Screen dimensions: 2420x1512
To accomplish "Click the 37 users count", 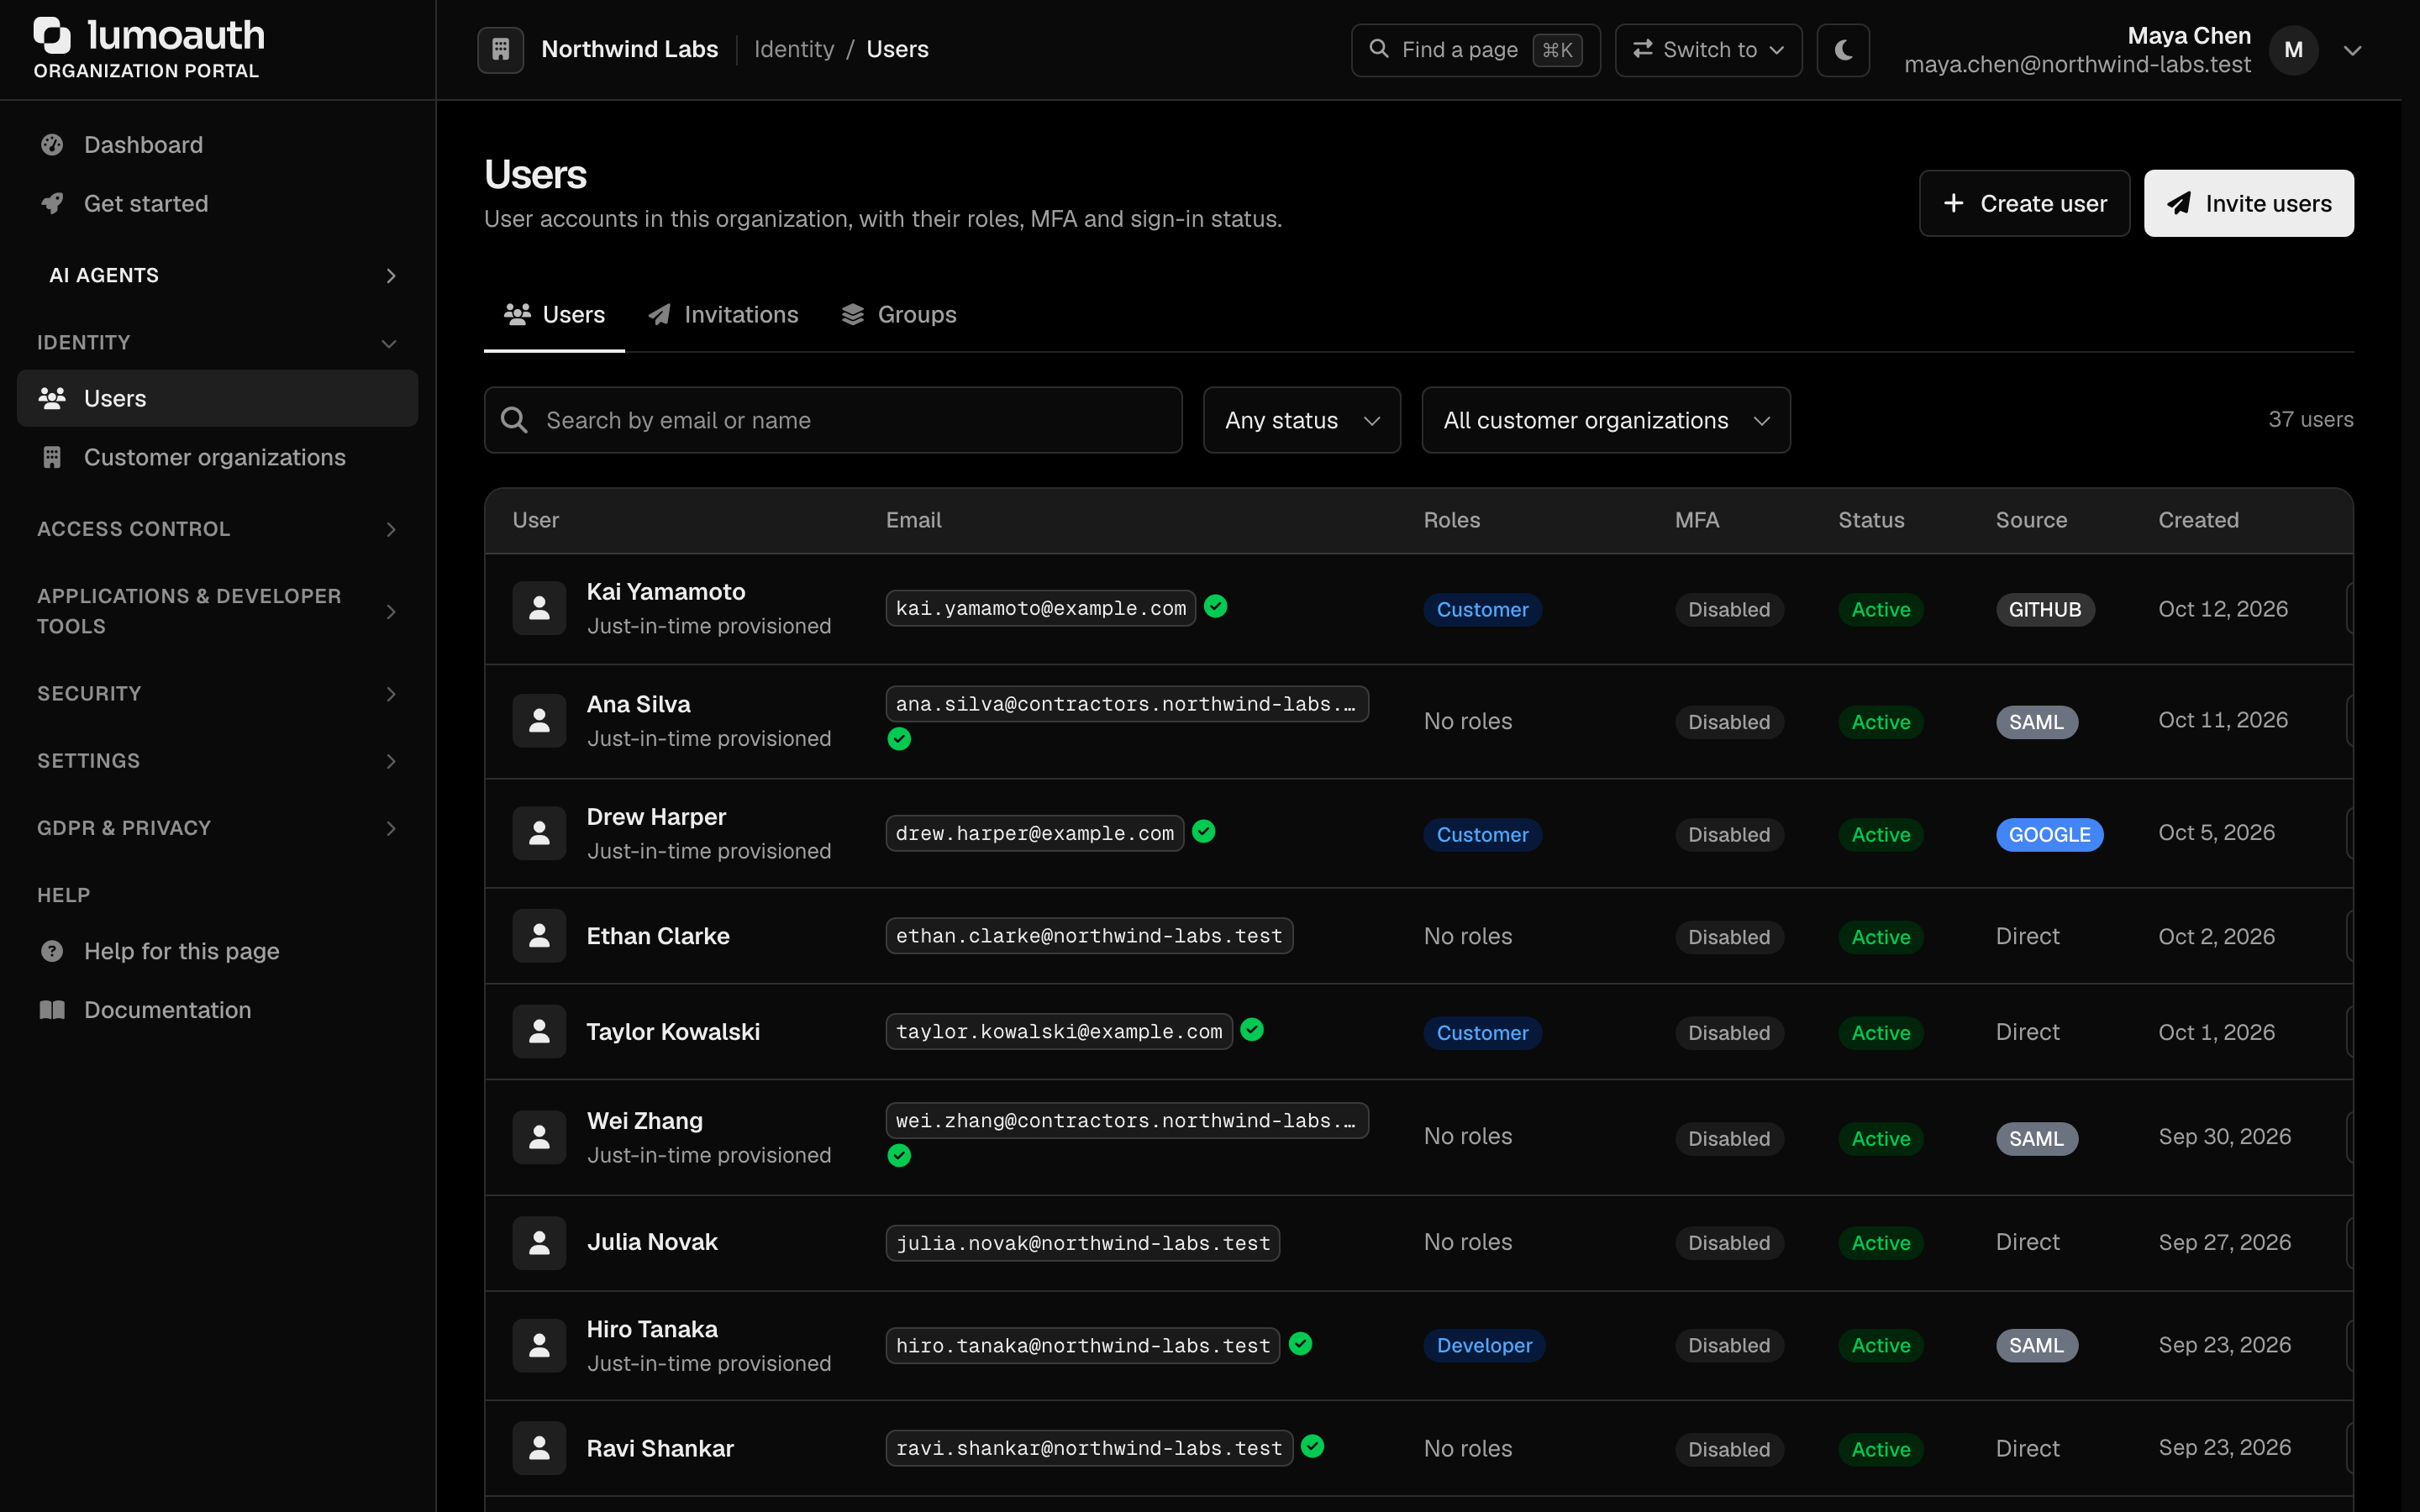I will tap(2310, 419).
